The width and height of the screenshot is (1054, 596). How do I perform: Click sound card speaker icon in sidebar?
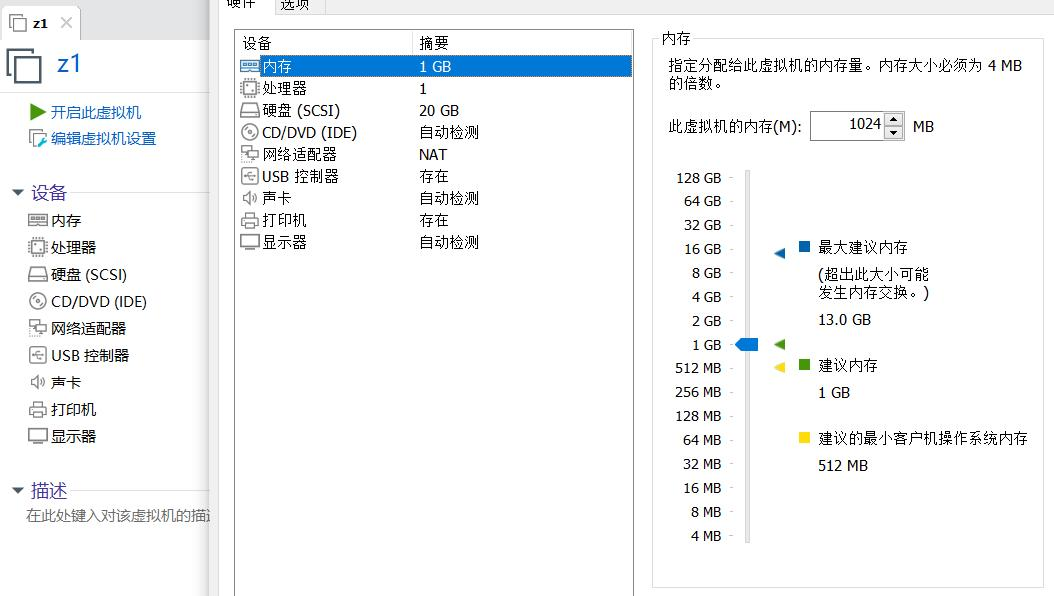click(x=37, y=382)
